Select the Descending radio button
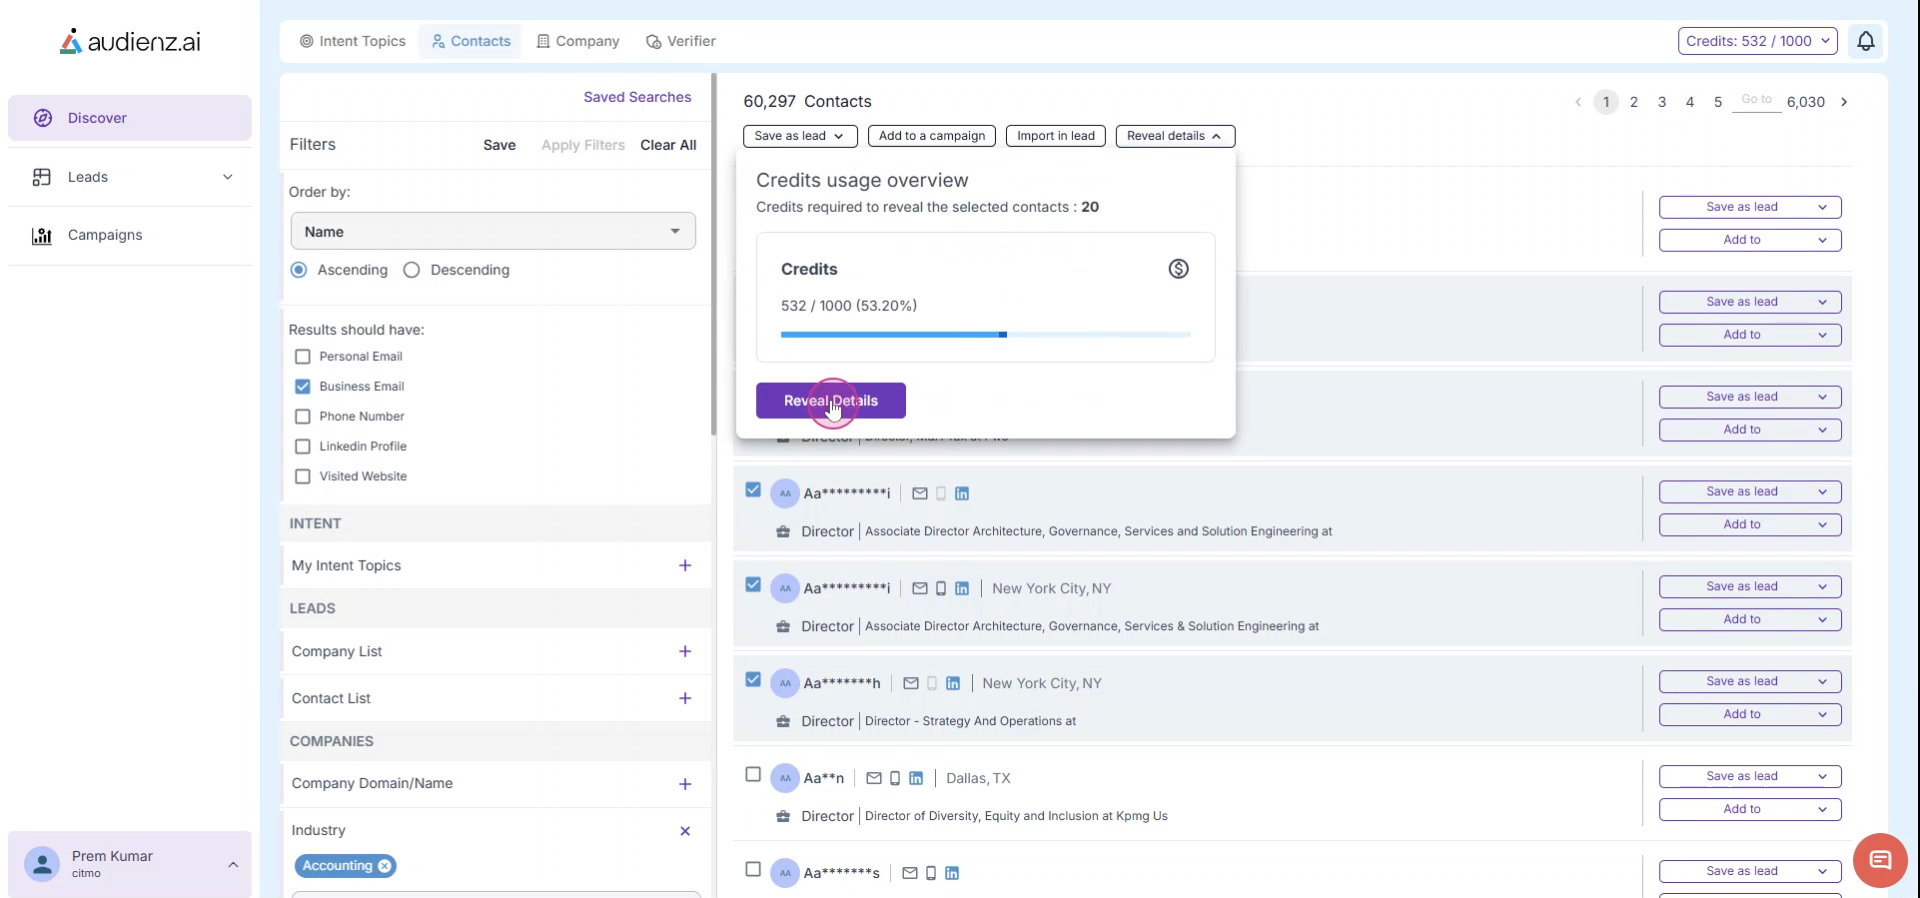1920x898 pixels. 412,270
